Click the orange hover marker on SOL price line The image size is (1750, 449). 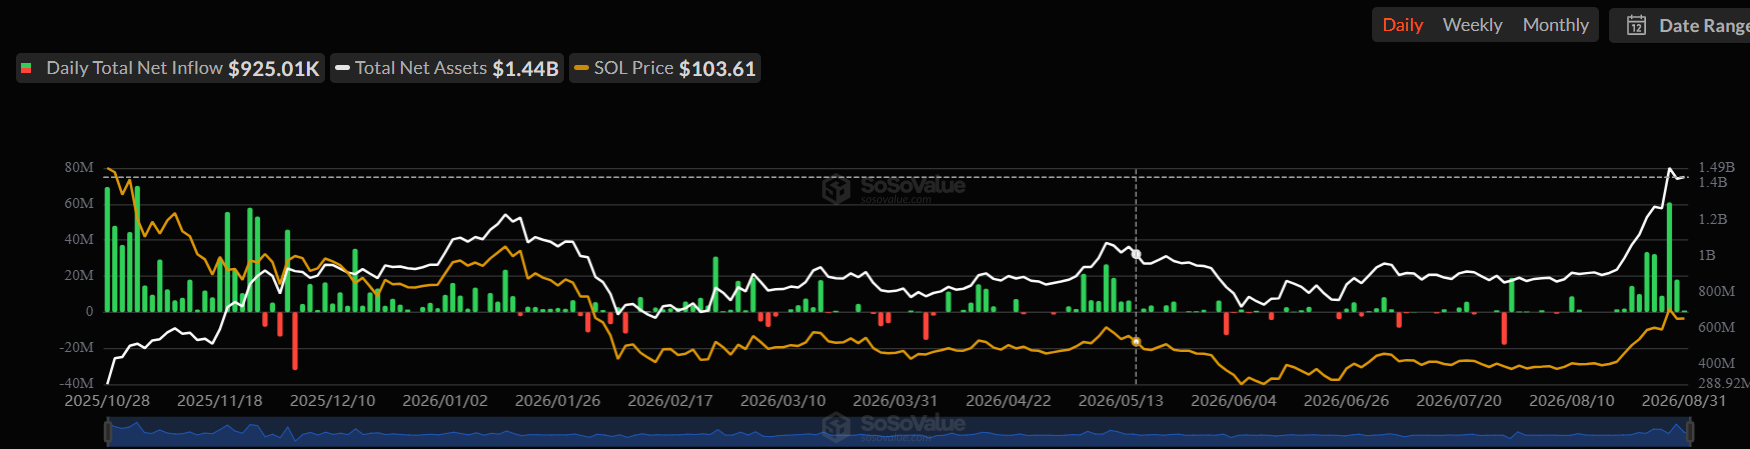(x=1136, y=342)
